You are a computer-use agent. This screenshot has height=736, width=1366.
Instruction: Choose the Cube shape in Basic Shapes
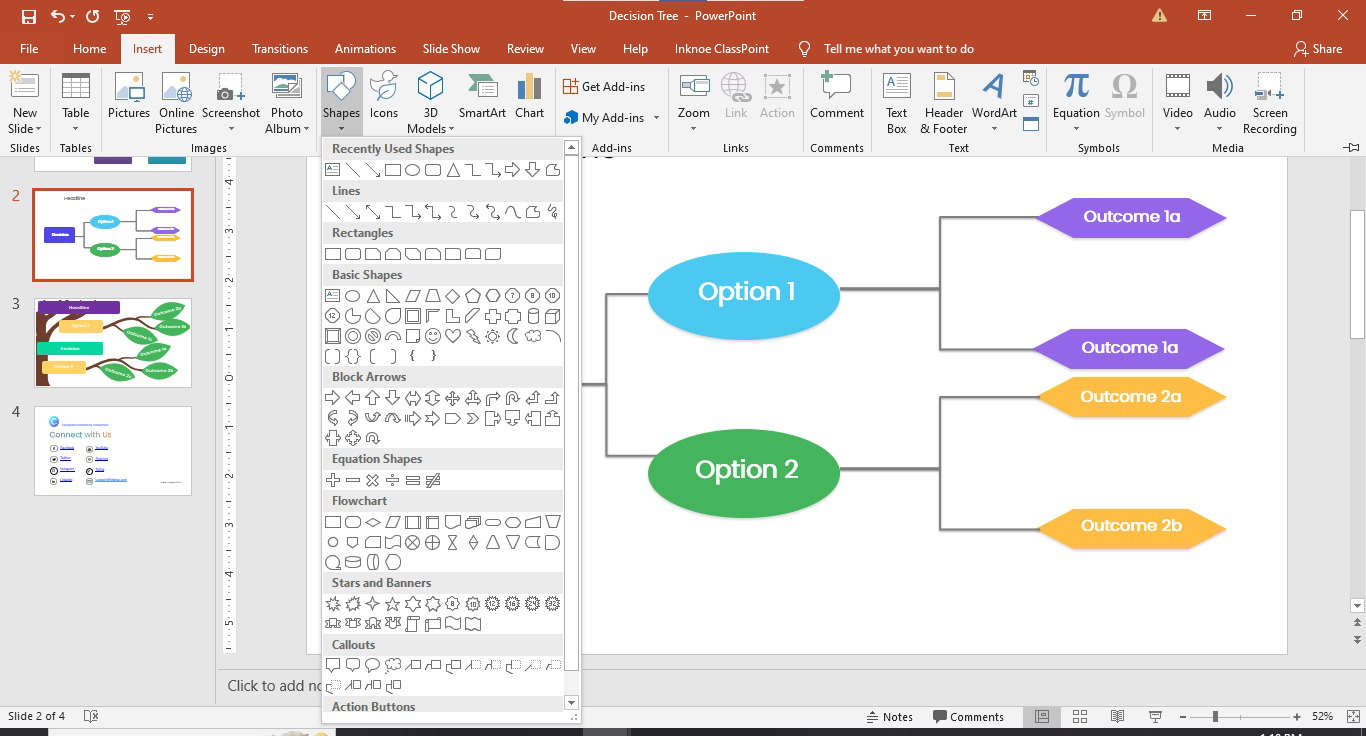553,316
